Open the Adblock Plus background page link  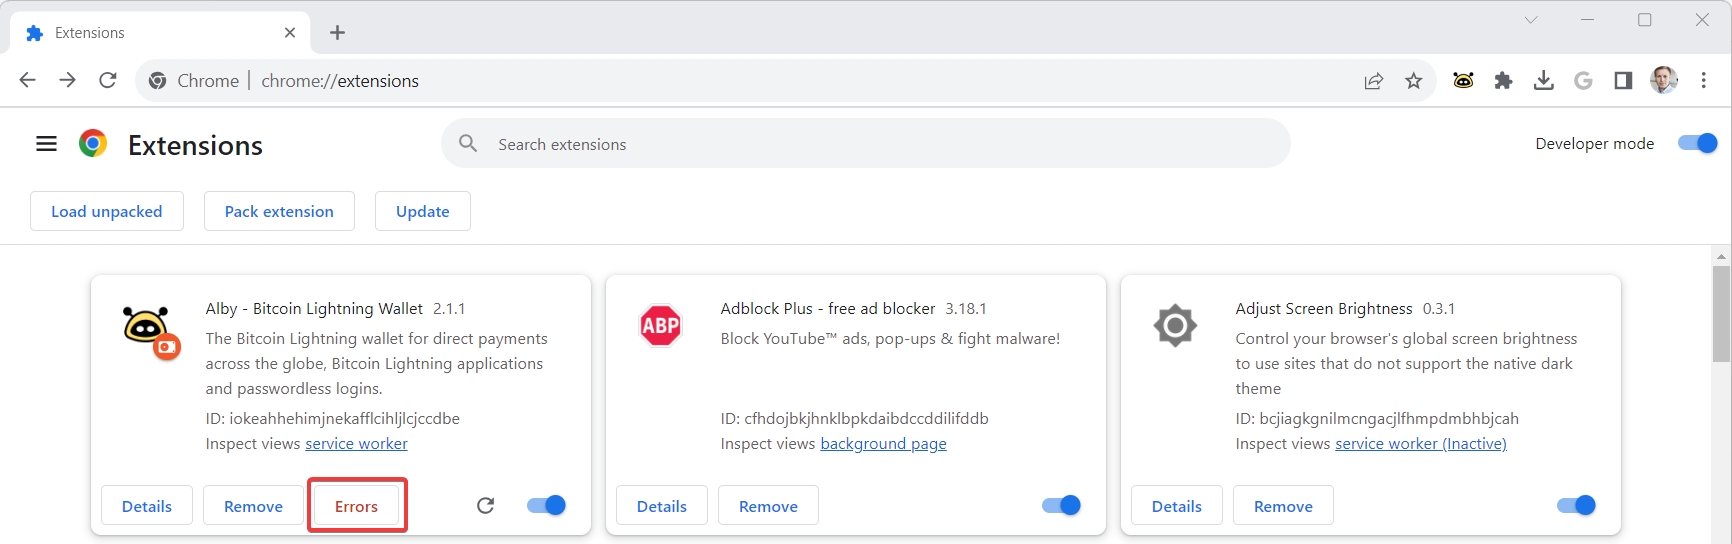[x=883, y=444]
